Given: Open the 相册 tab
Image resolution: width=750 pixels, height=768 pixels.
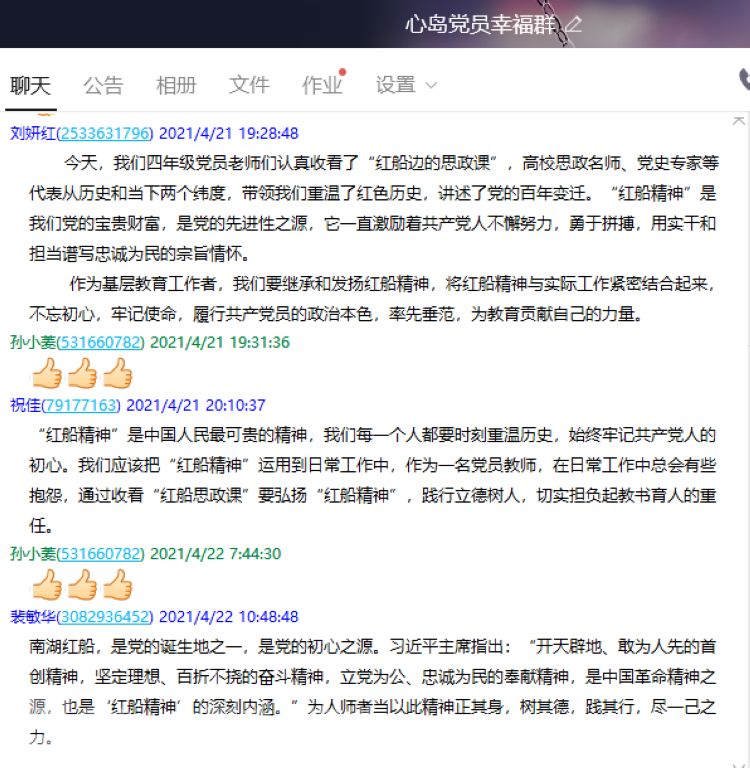Looking at the screenshot, I should (176, 85).
